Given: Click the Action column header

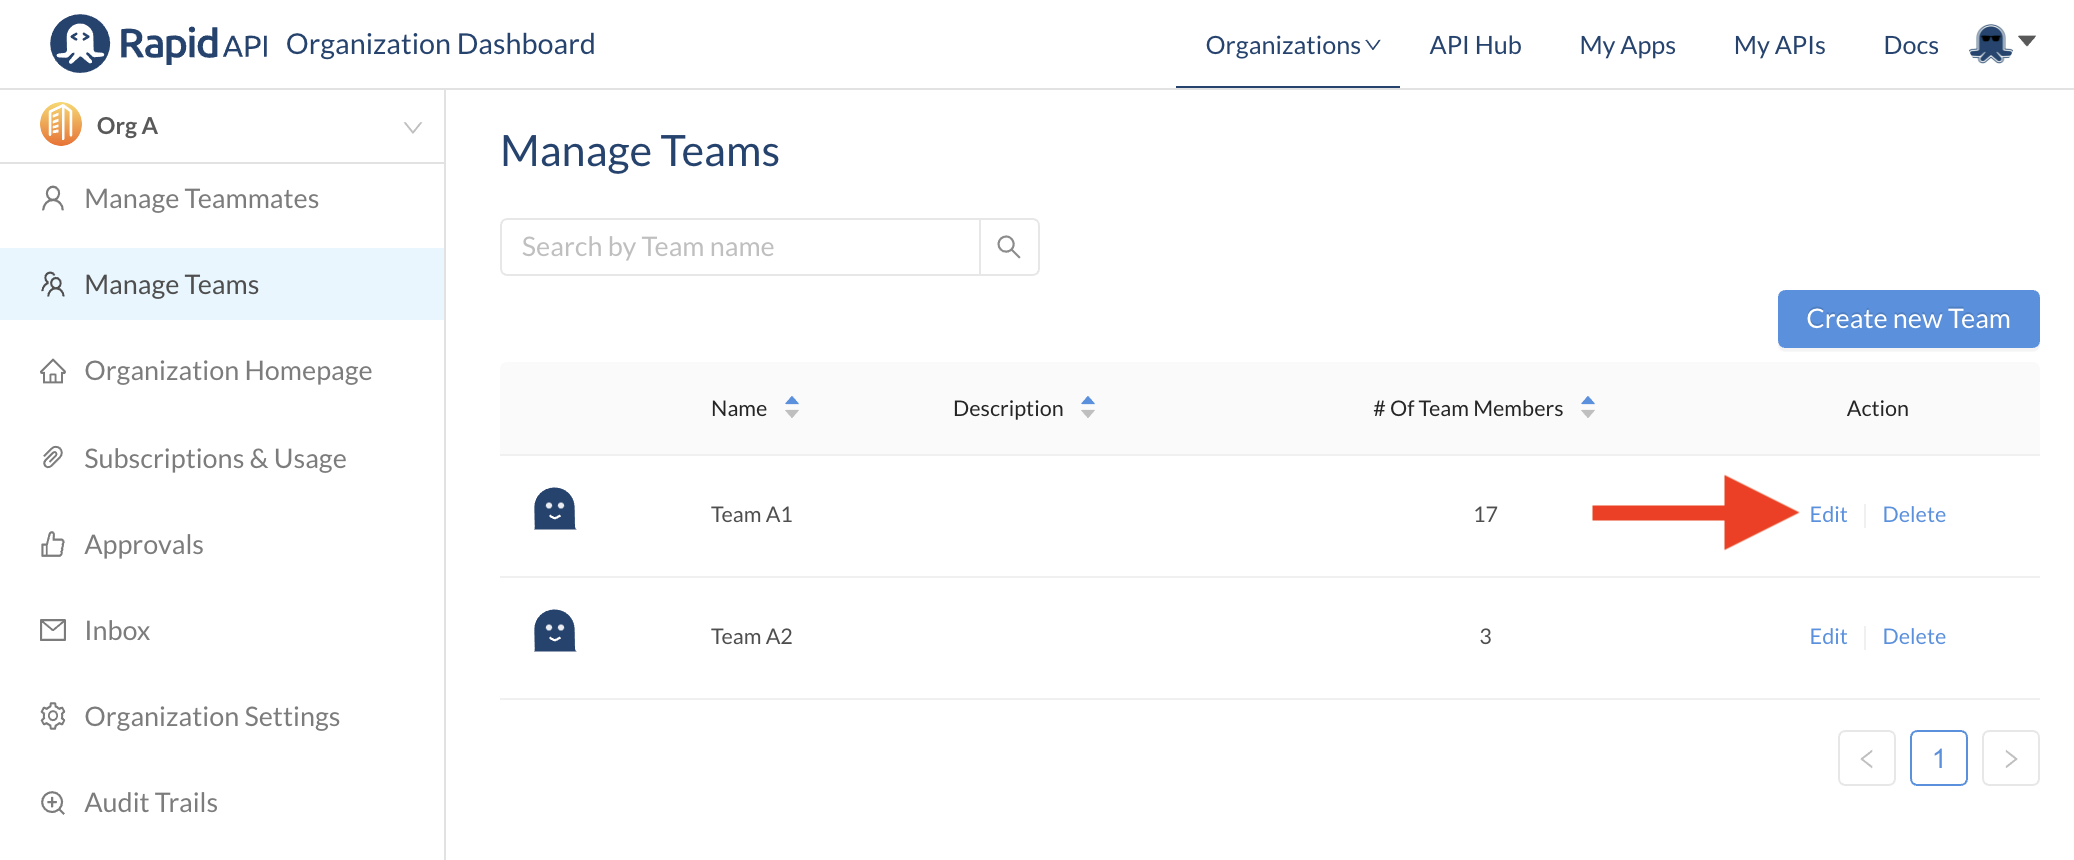Looking at the screenshot, I should tap(1877, 408).
